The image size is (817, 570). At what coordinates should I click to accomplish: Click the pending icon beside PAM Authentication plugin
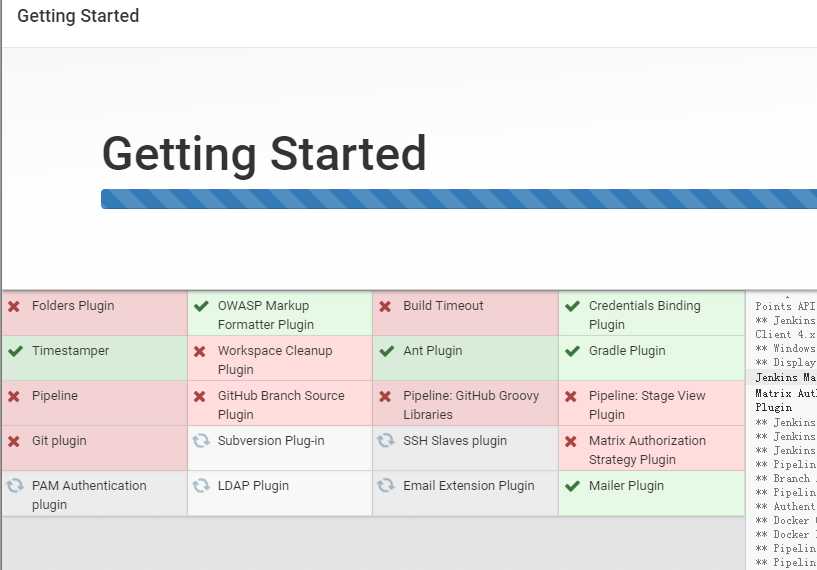pyautogui.click(x=15, y=486)
